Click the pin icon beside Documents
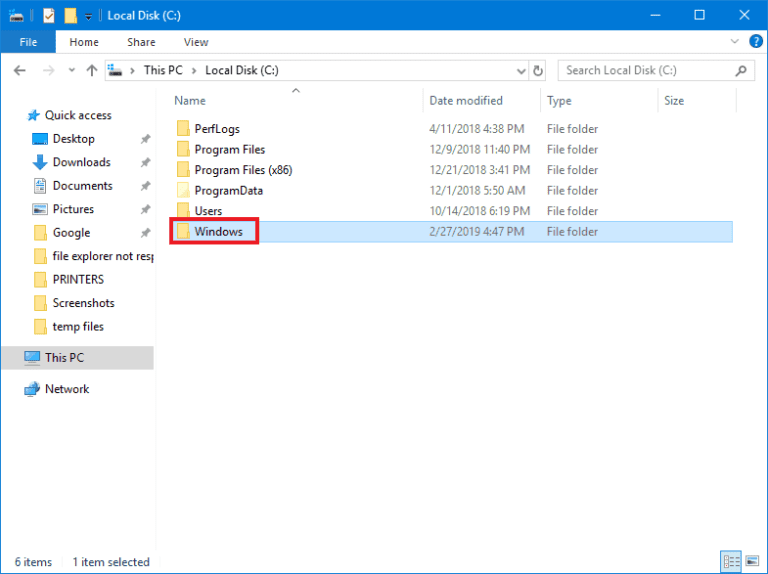Image resolution: width=768 pixels, height=574 pixels. point(145,186)
